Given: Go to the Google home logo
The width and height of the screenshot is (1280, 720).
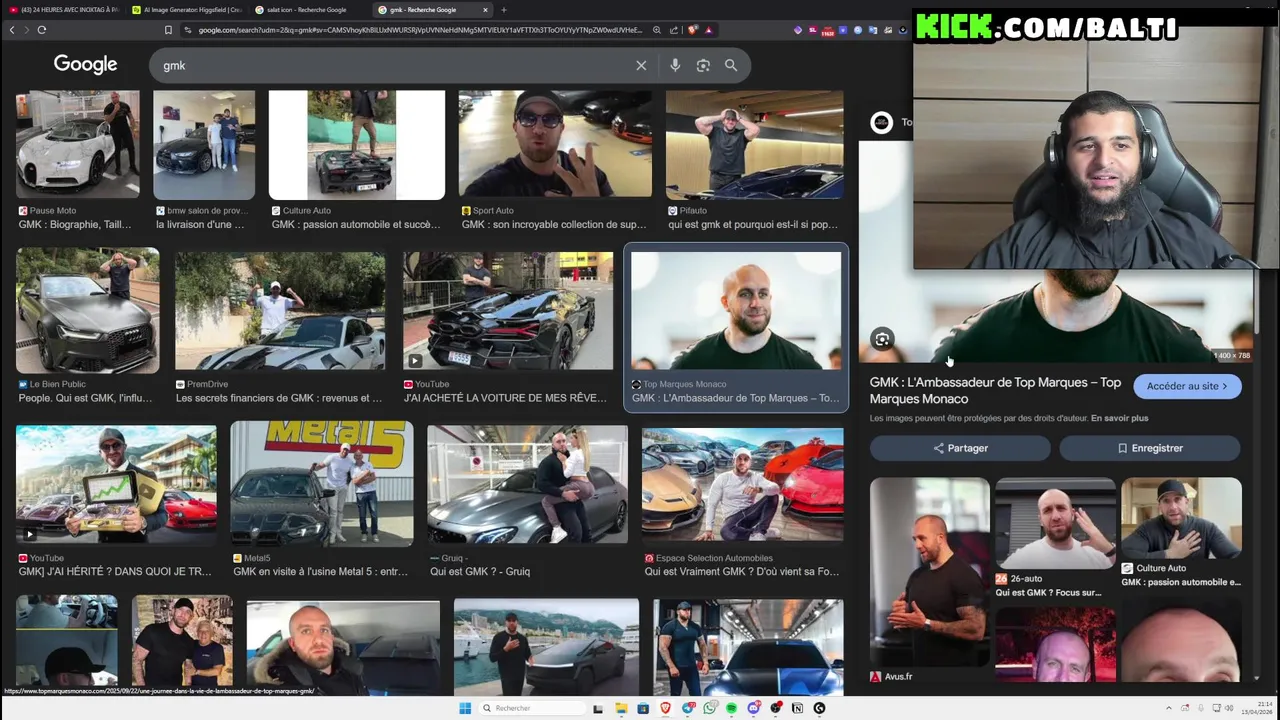Looking at the screenshot, I should [x=85, y=64].
